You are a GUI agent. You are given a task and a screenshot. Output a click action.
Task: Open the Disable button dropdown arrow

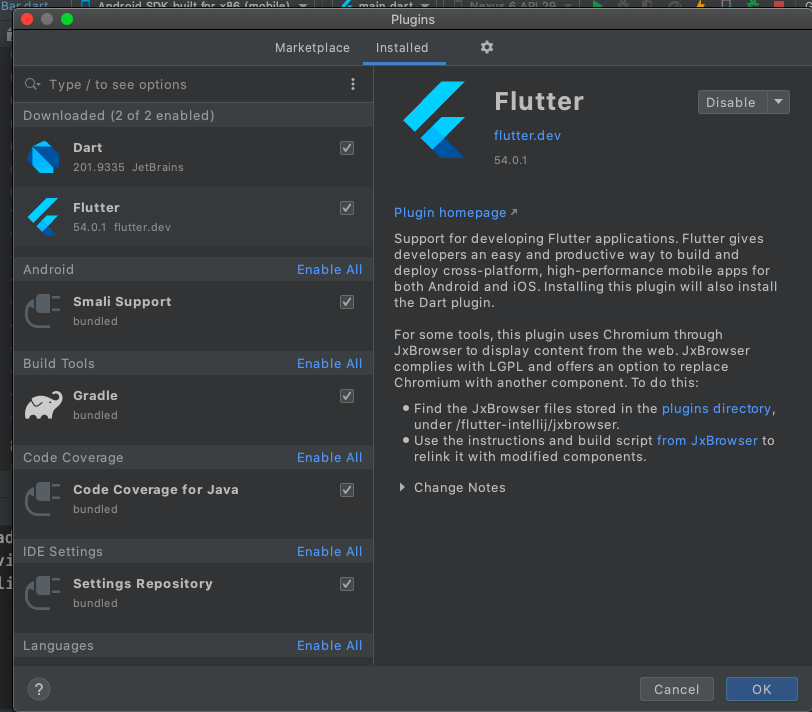[x=778, y=102]
